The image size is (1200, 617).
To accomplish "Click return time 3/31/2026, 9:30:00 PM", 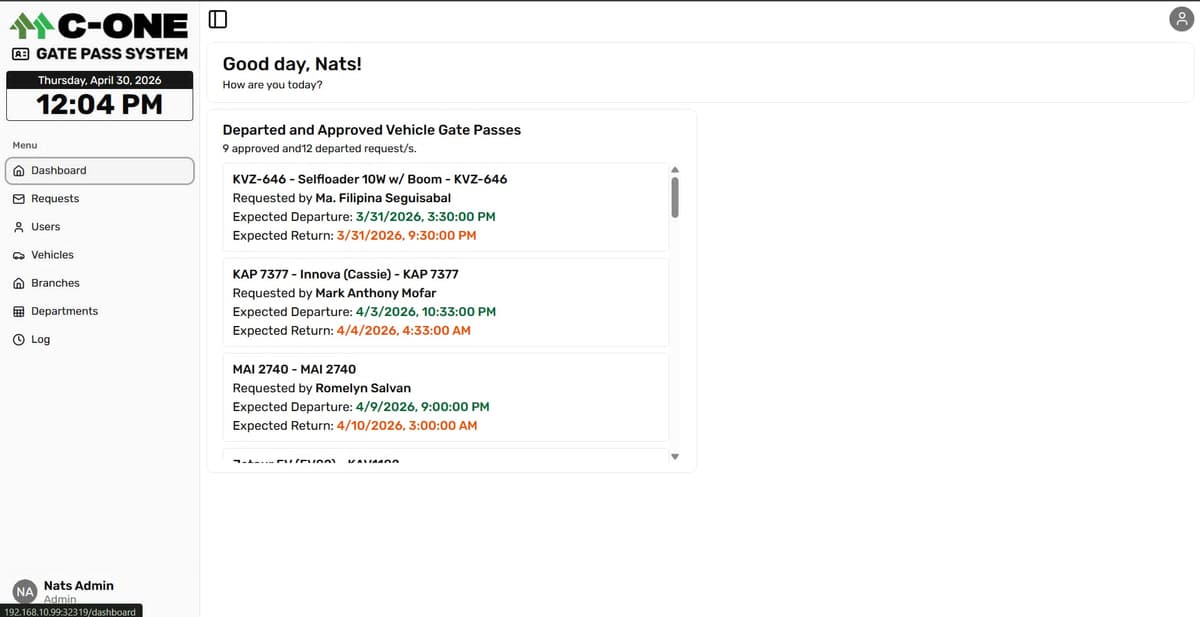I will coord(407,236).
